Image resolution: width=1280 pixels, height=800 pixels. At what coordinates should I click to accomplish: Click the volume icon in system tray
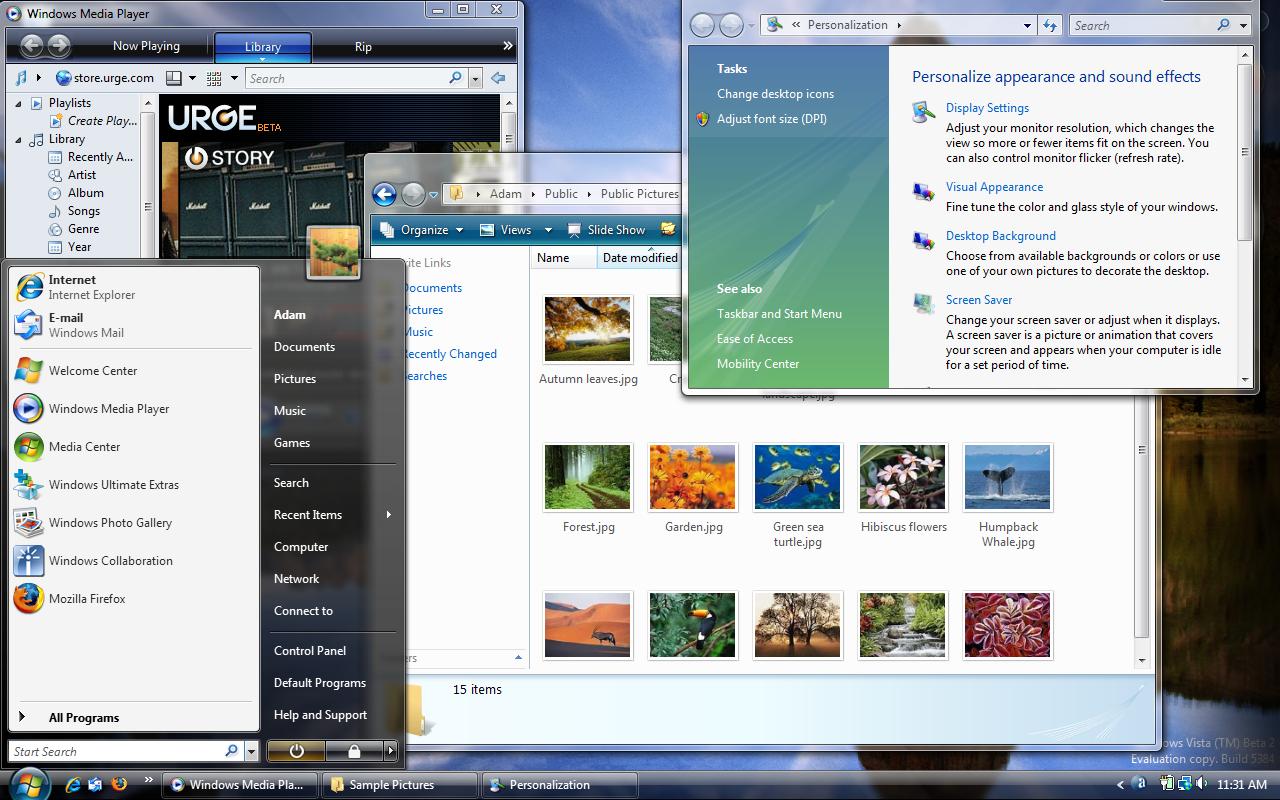(x=1203, y=784)
